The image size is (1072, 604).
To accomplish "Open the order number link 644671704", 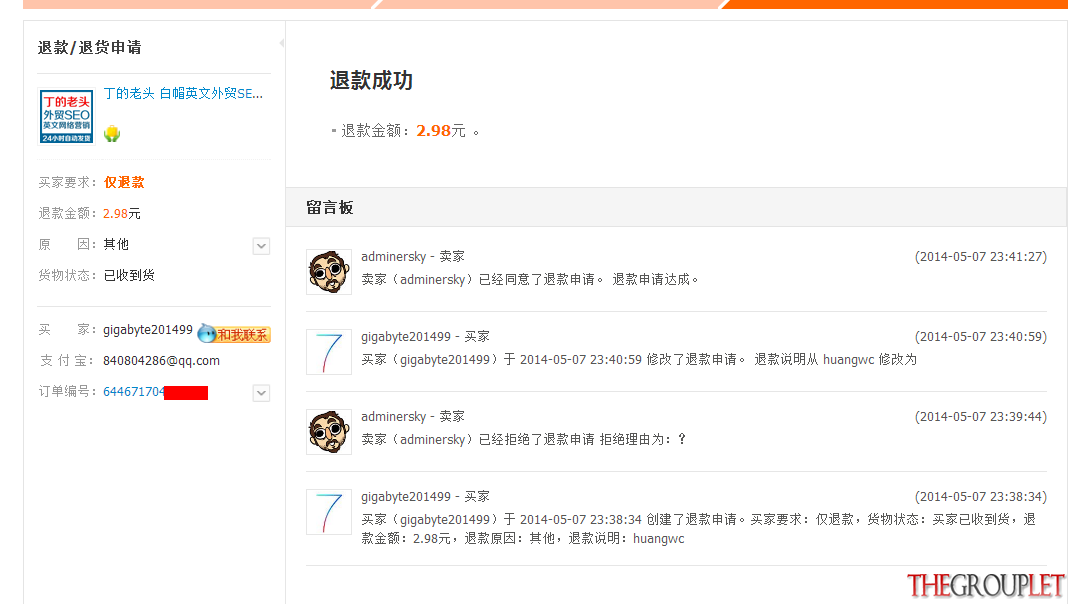I will click(133, 392).
